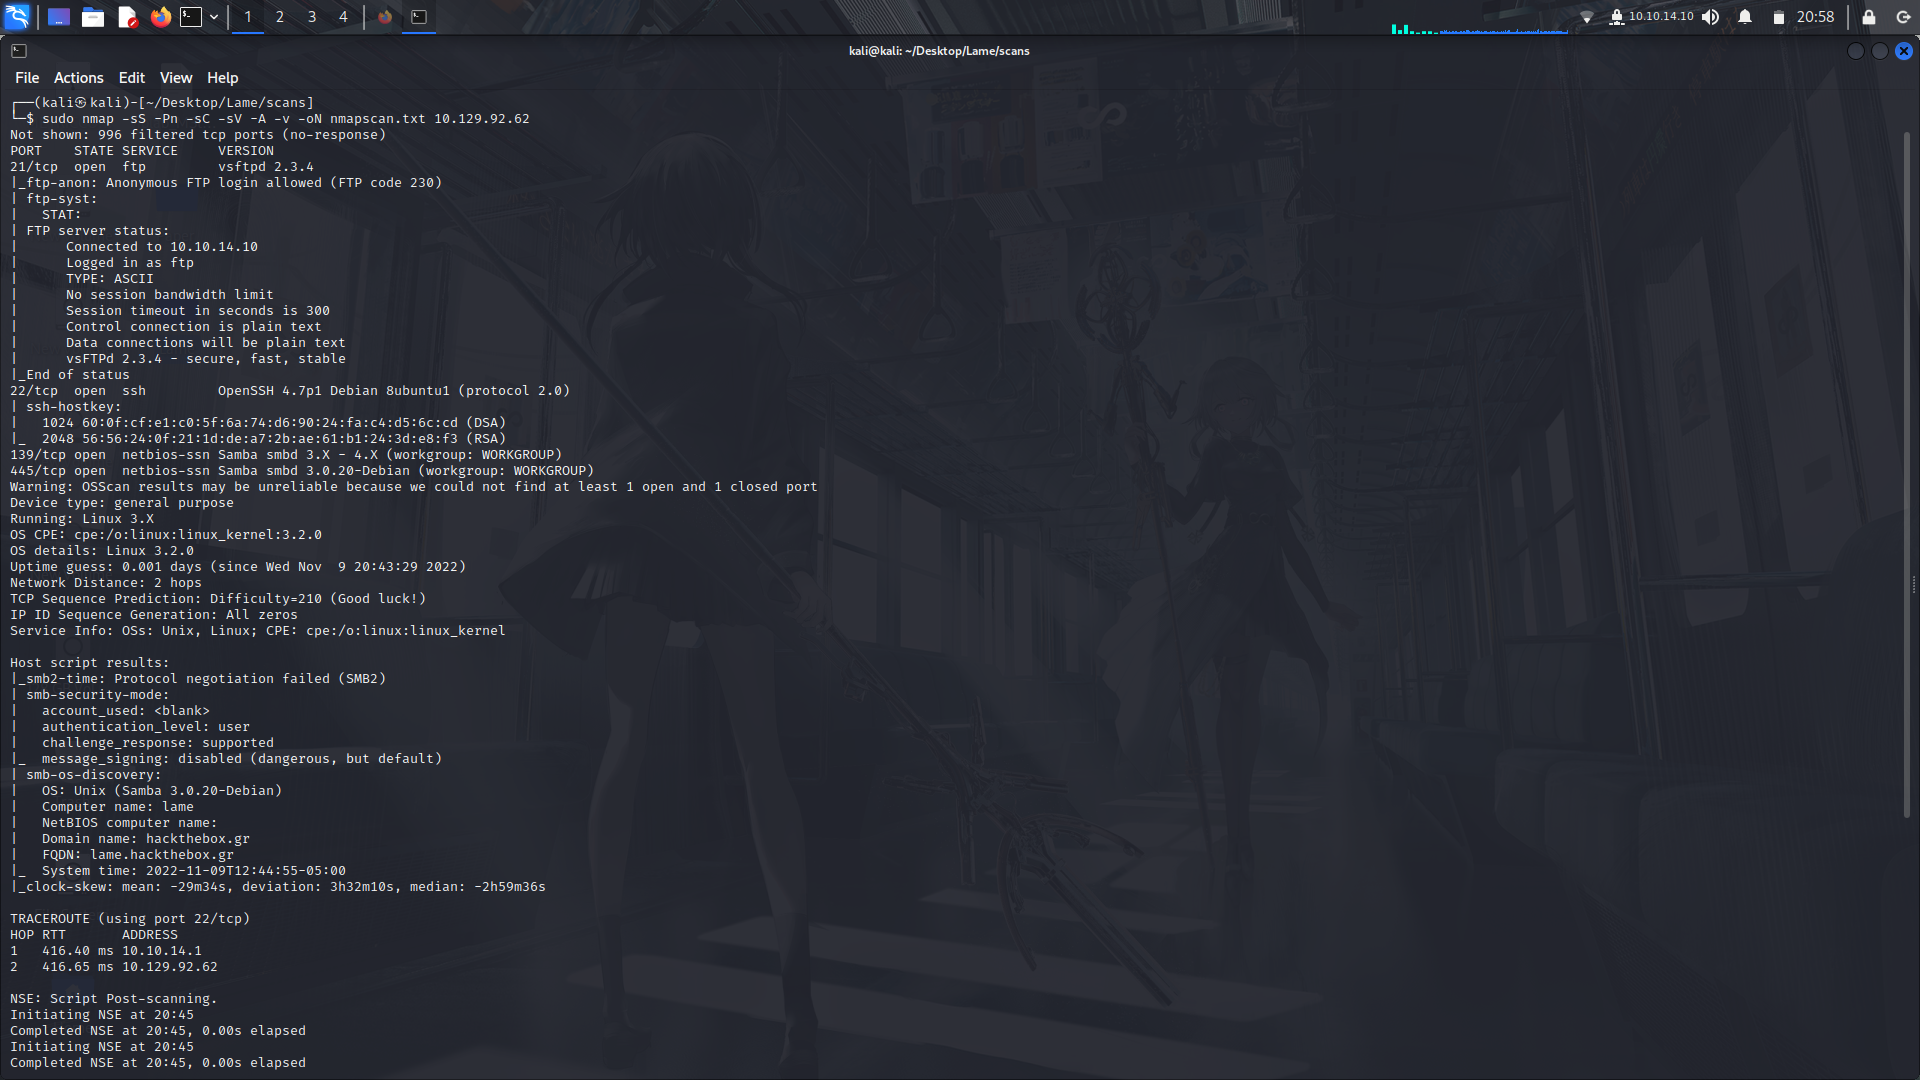Open the Help menu in the terminal

[x=222, y=77]
